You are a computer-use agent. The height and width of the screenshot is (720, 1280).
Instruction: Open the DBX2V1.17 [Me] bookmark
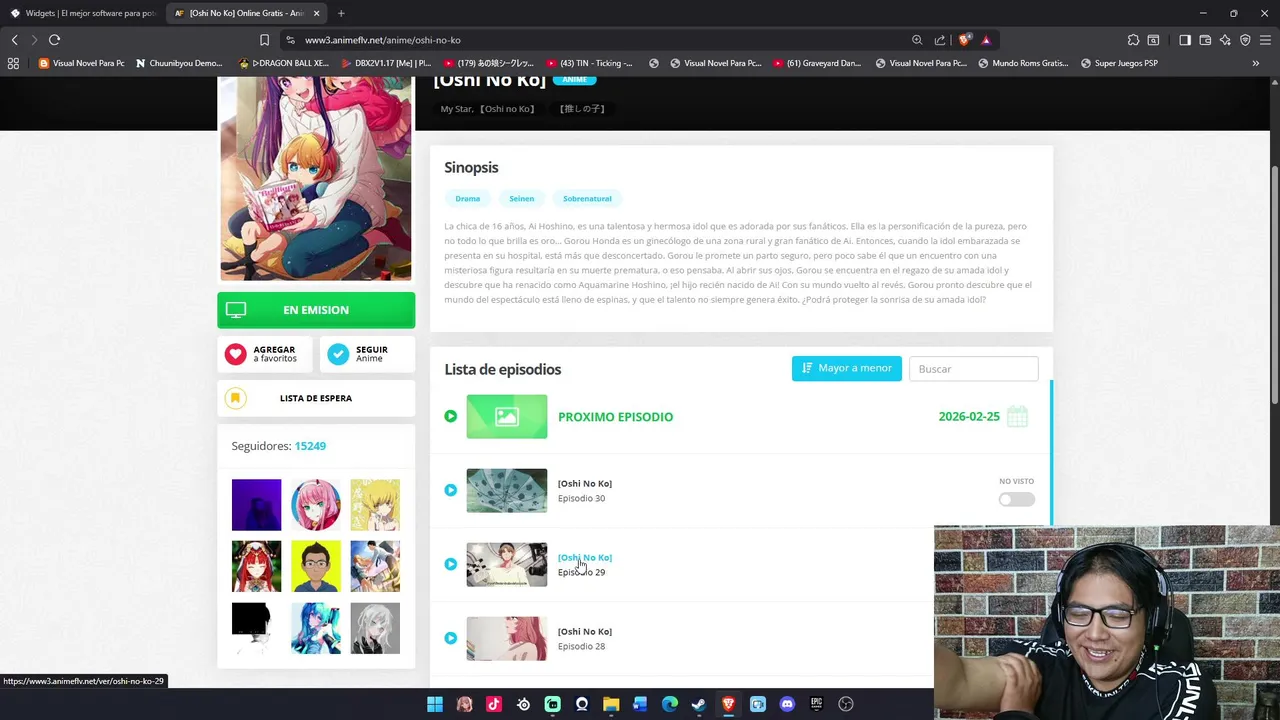[385, 63]
